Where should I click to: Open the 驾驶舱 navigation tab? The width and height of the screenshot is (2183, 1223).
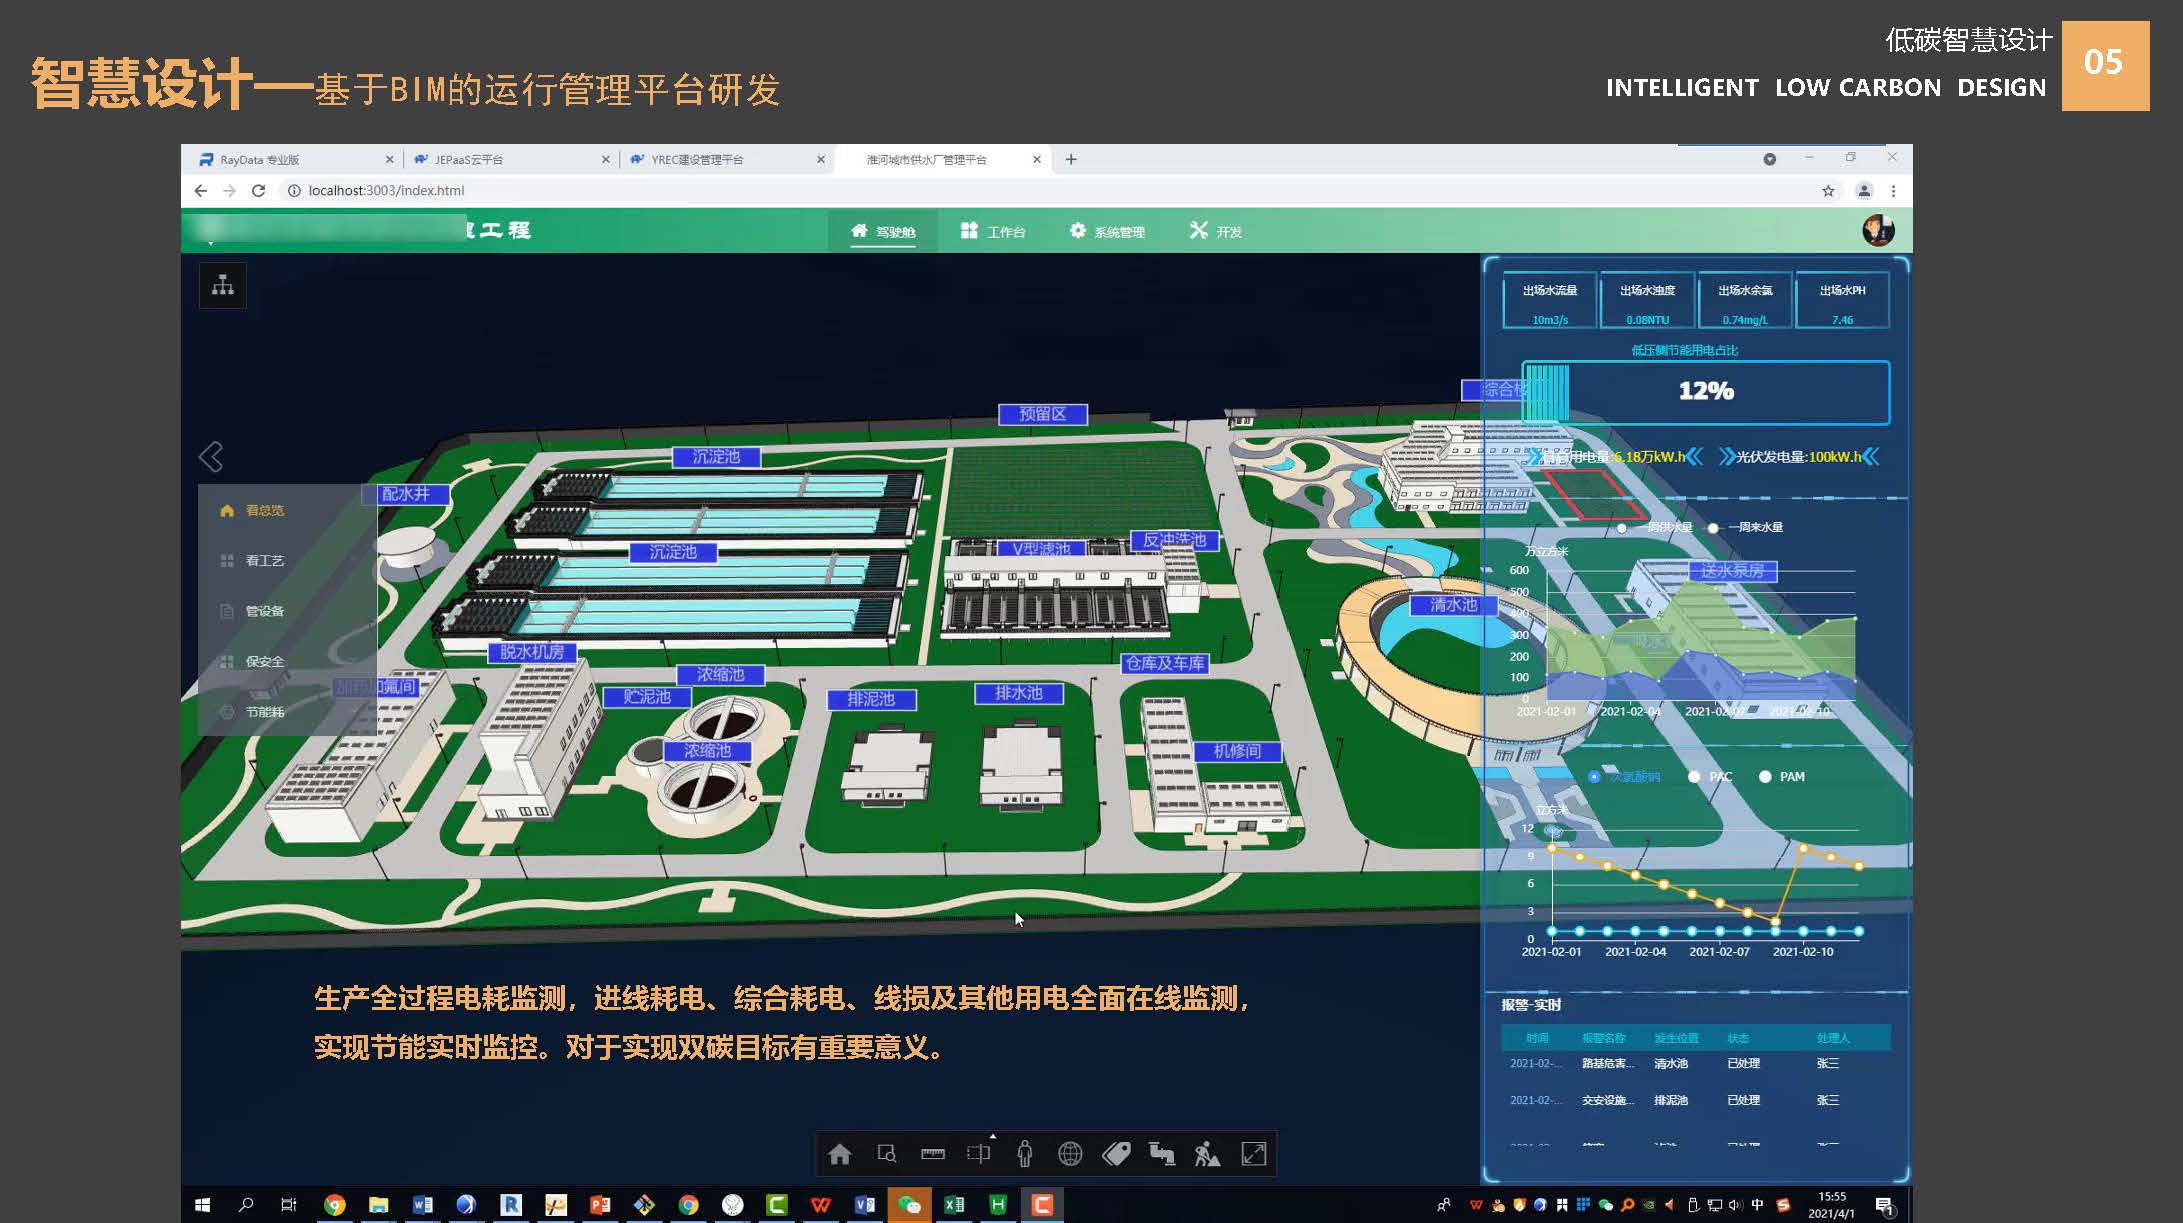click(x=883, y=232)
